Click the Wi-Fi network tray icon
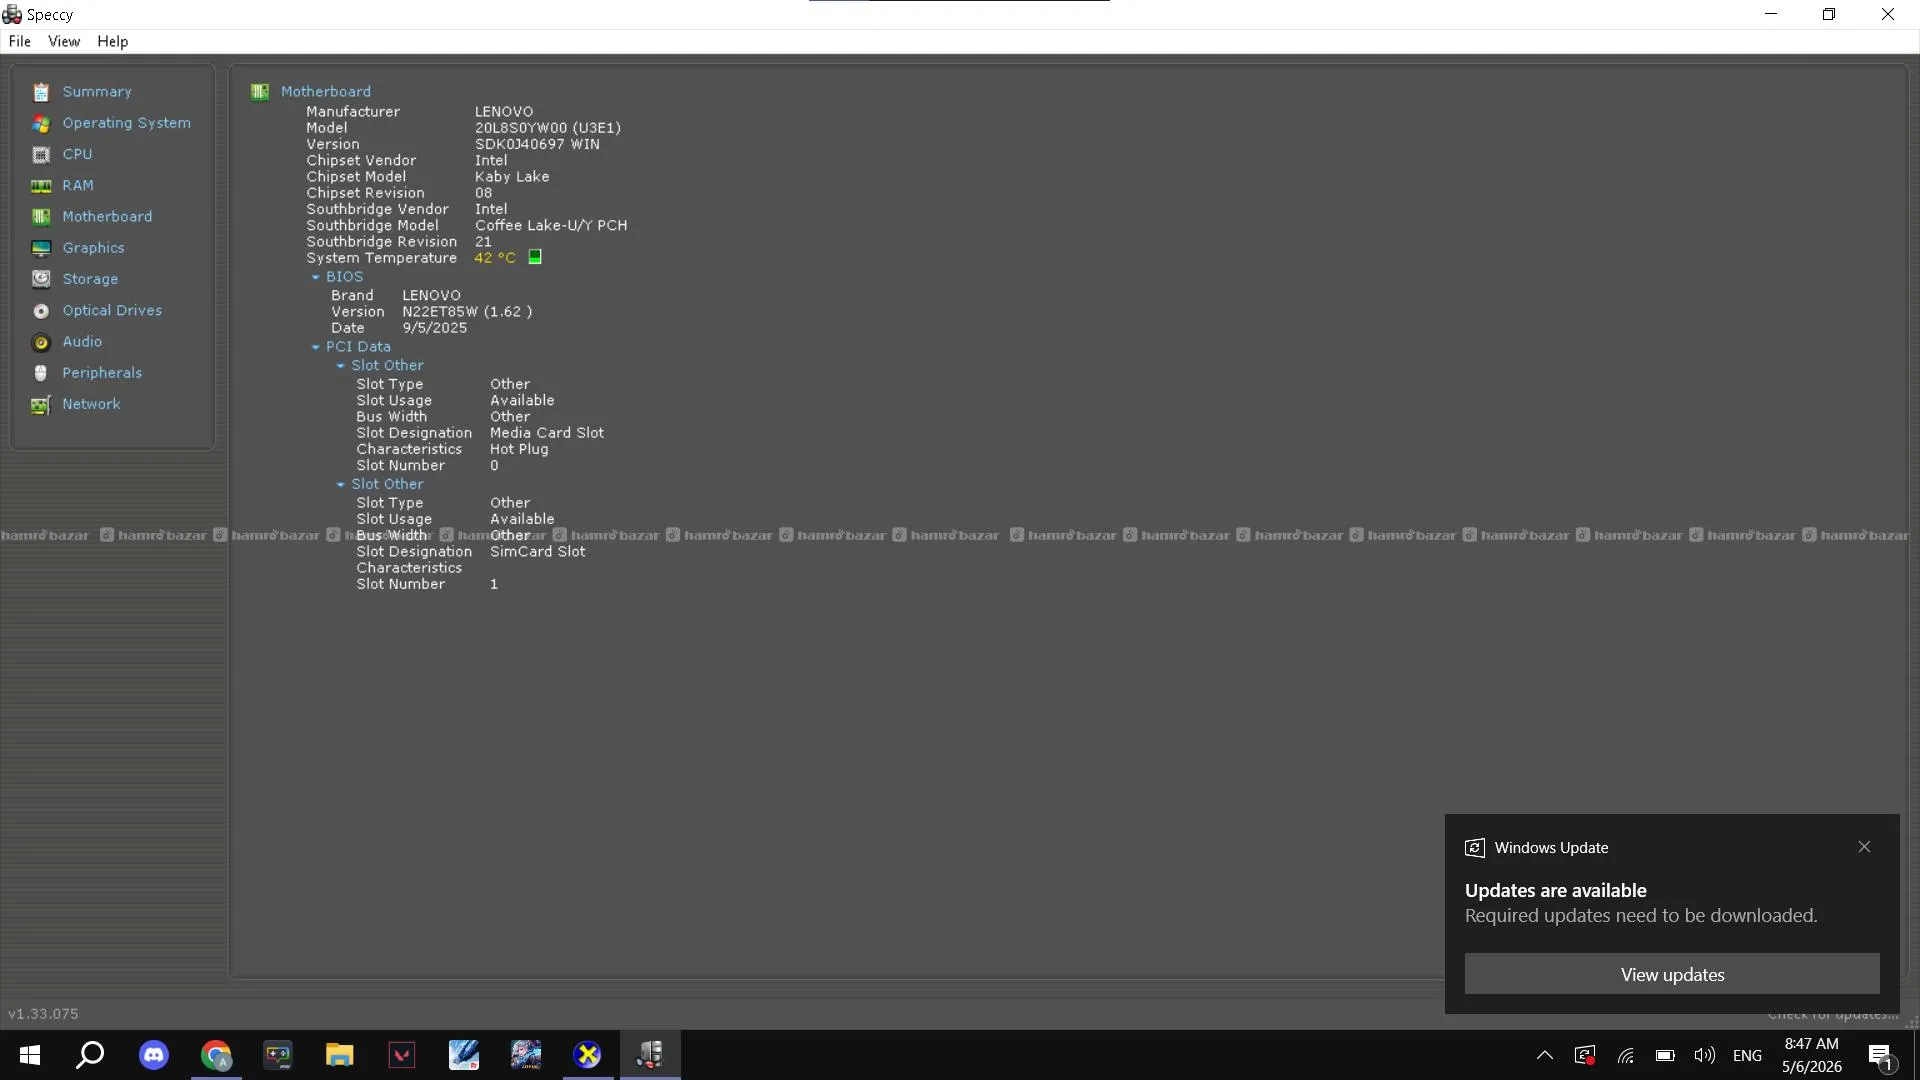This screenshot has width=1920, height=1080. 1626,1055
